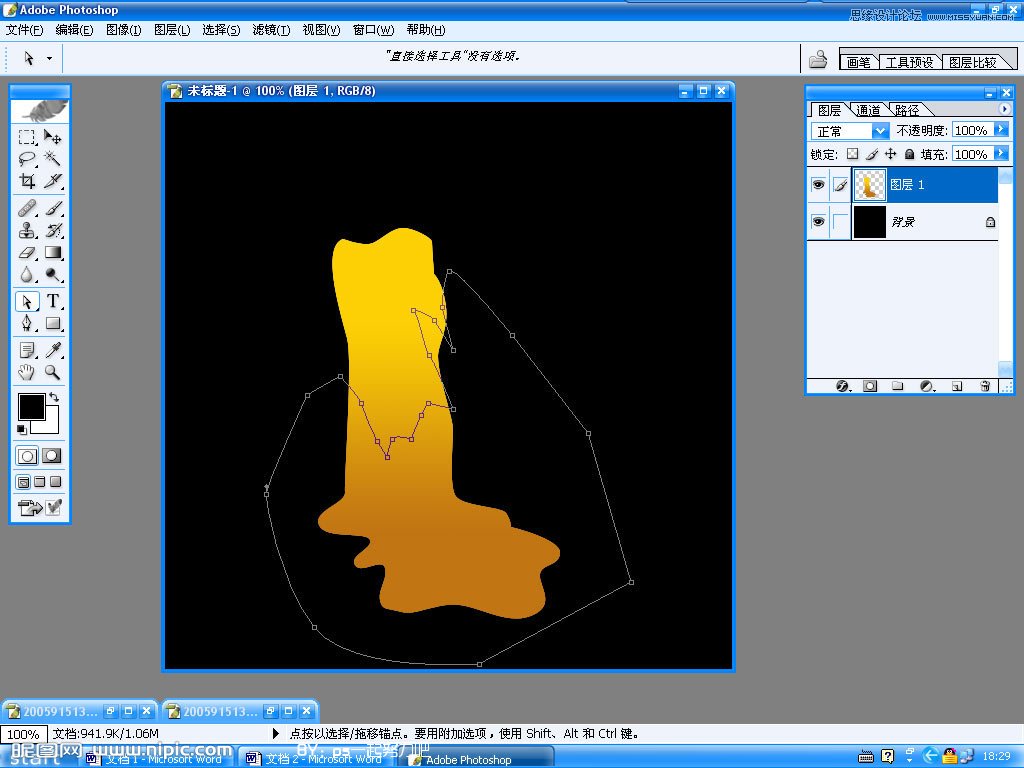Toggle visibility of the 背景 layer
This screenshot has width=1024, height=768.
(x=818, y=221)
